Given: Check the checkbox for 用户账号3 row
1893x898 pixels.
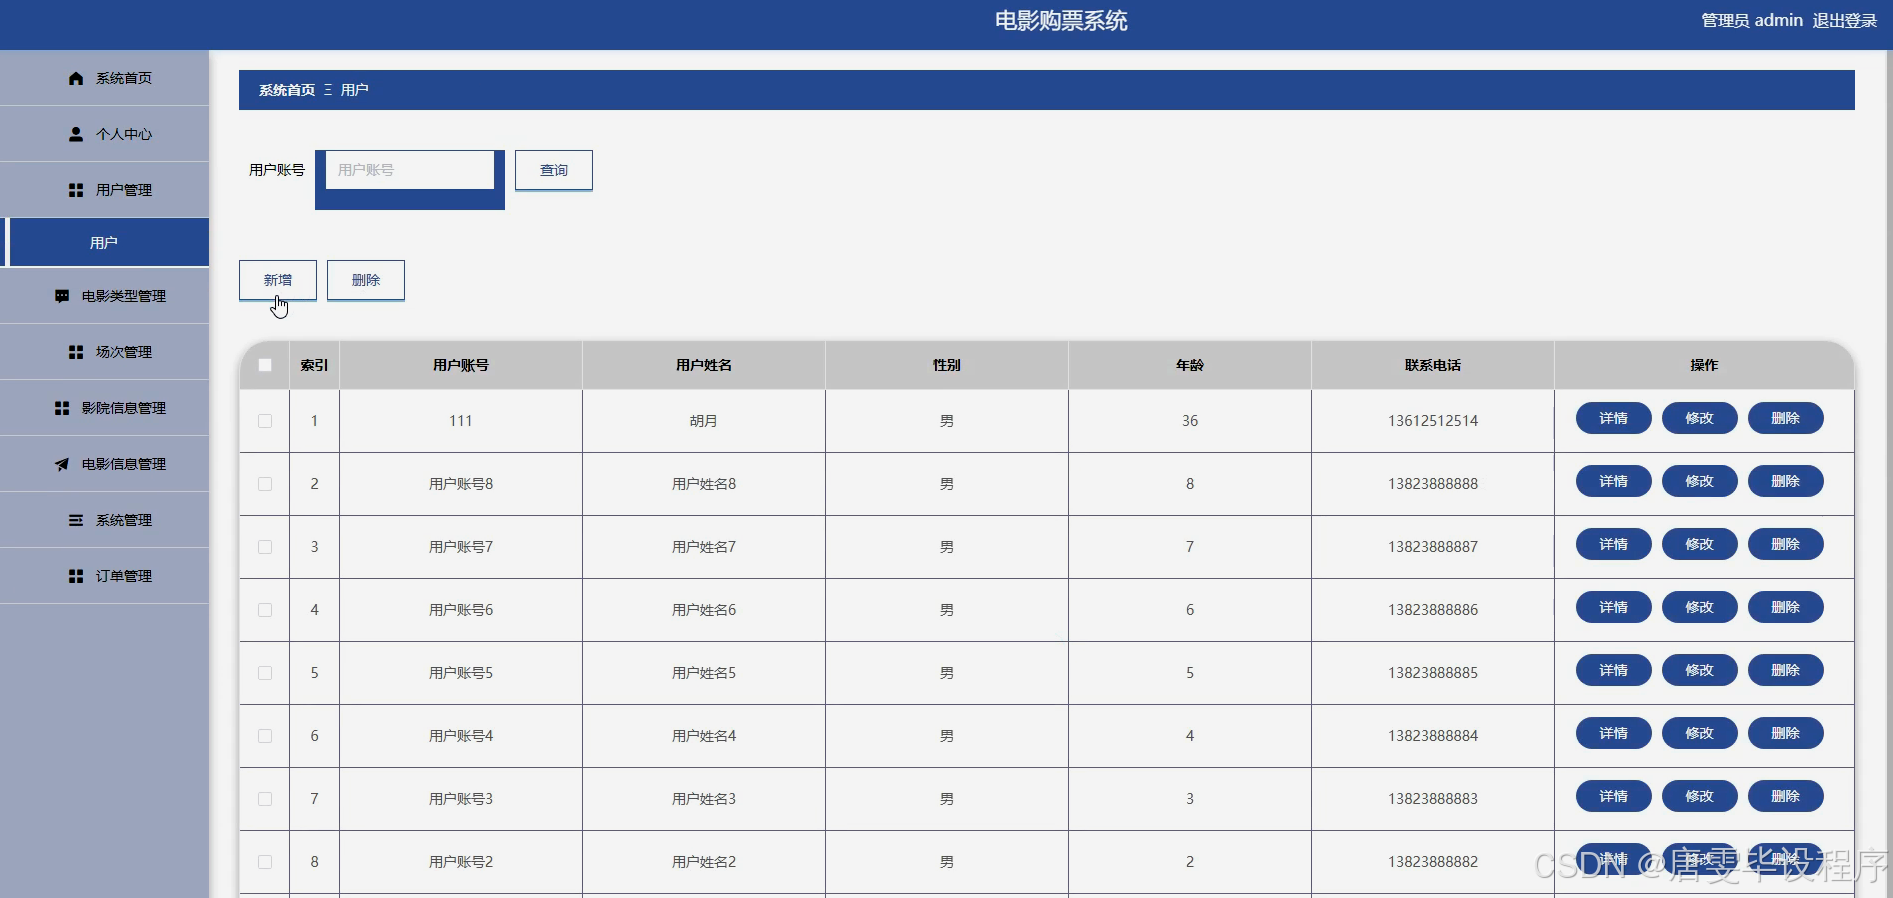Looking at the screenshot, I should tap(265, 799).
